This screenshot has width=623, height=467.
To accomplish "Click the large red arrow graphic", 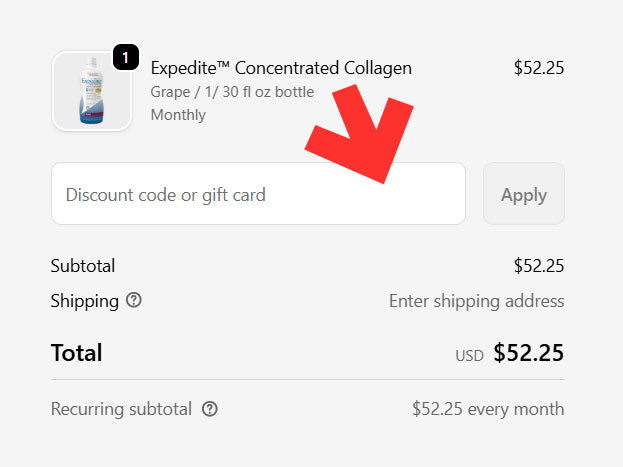I will coord(366,133).
